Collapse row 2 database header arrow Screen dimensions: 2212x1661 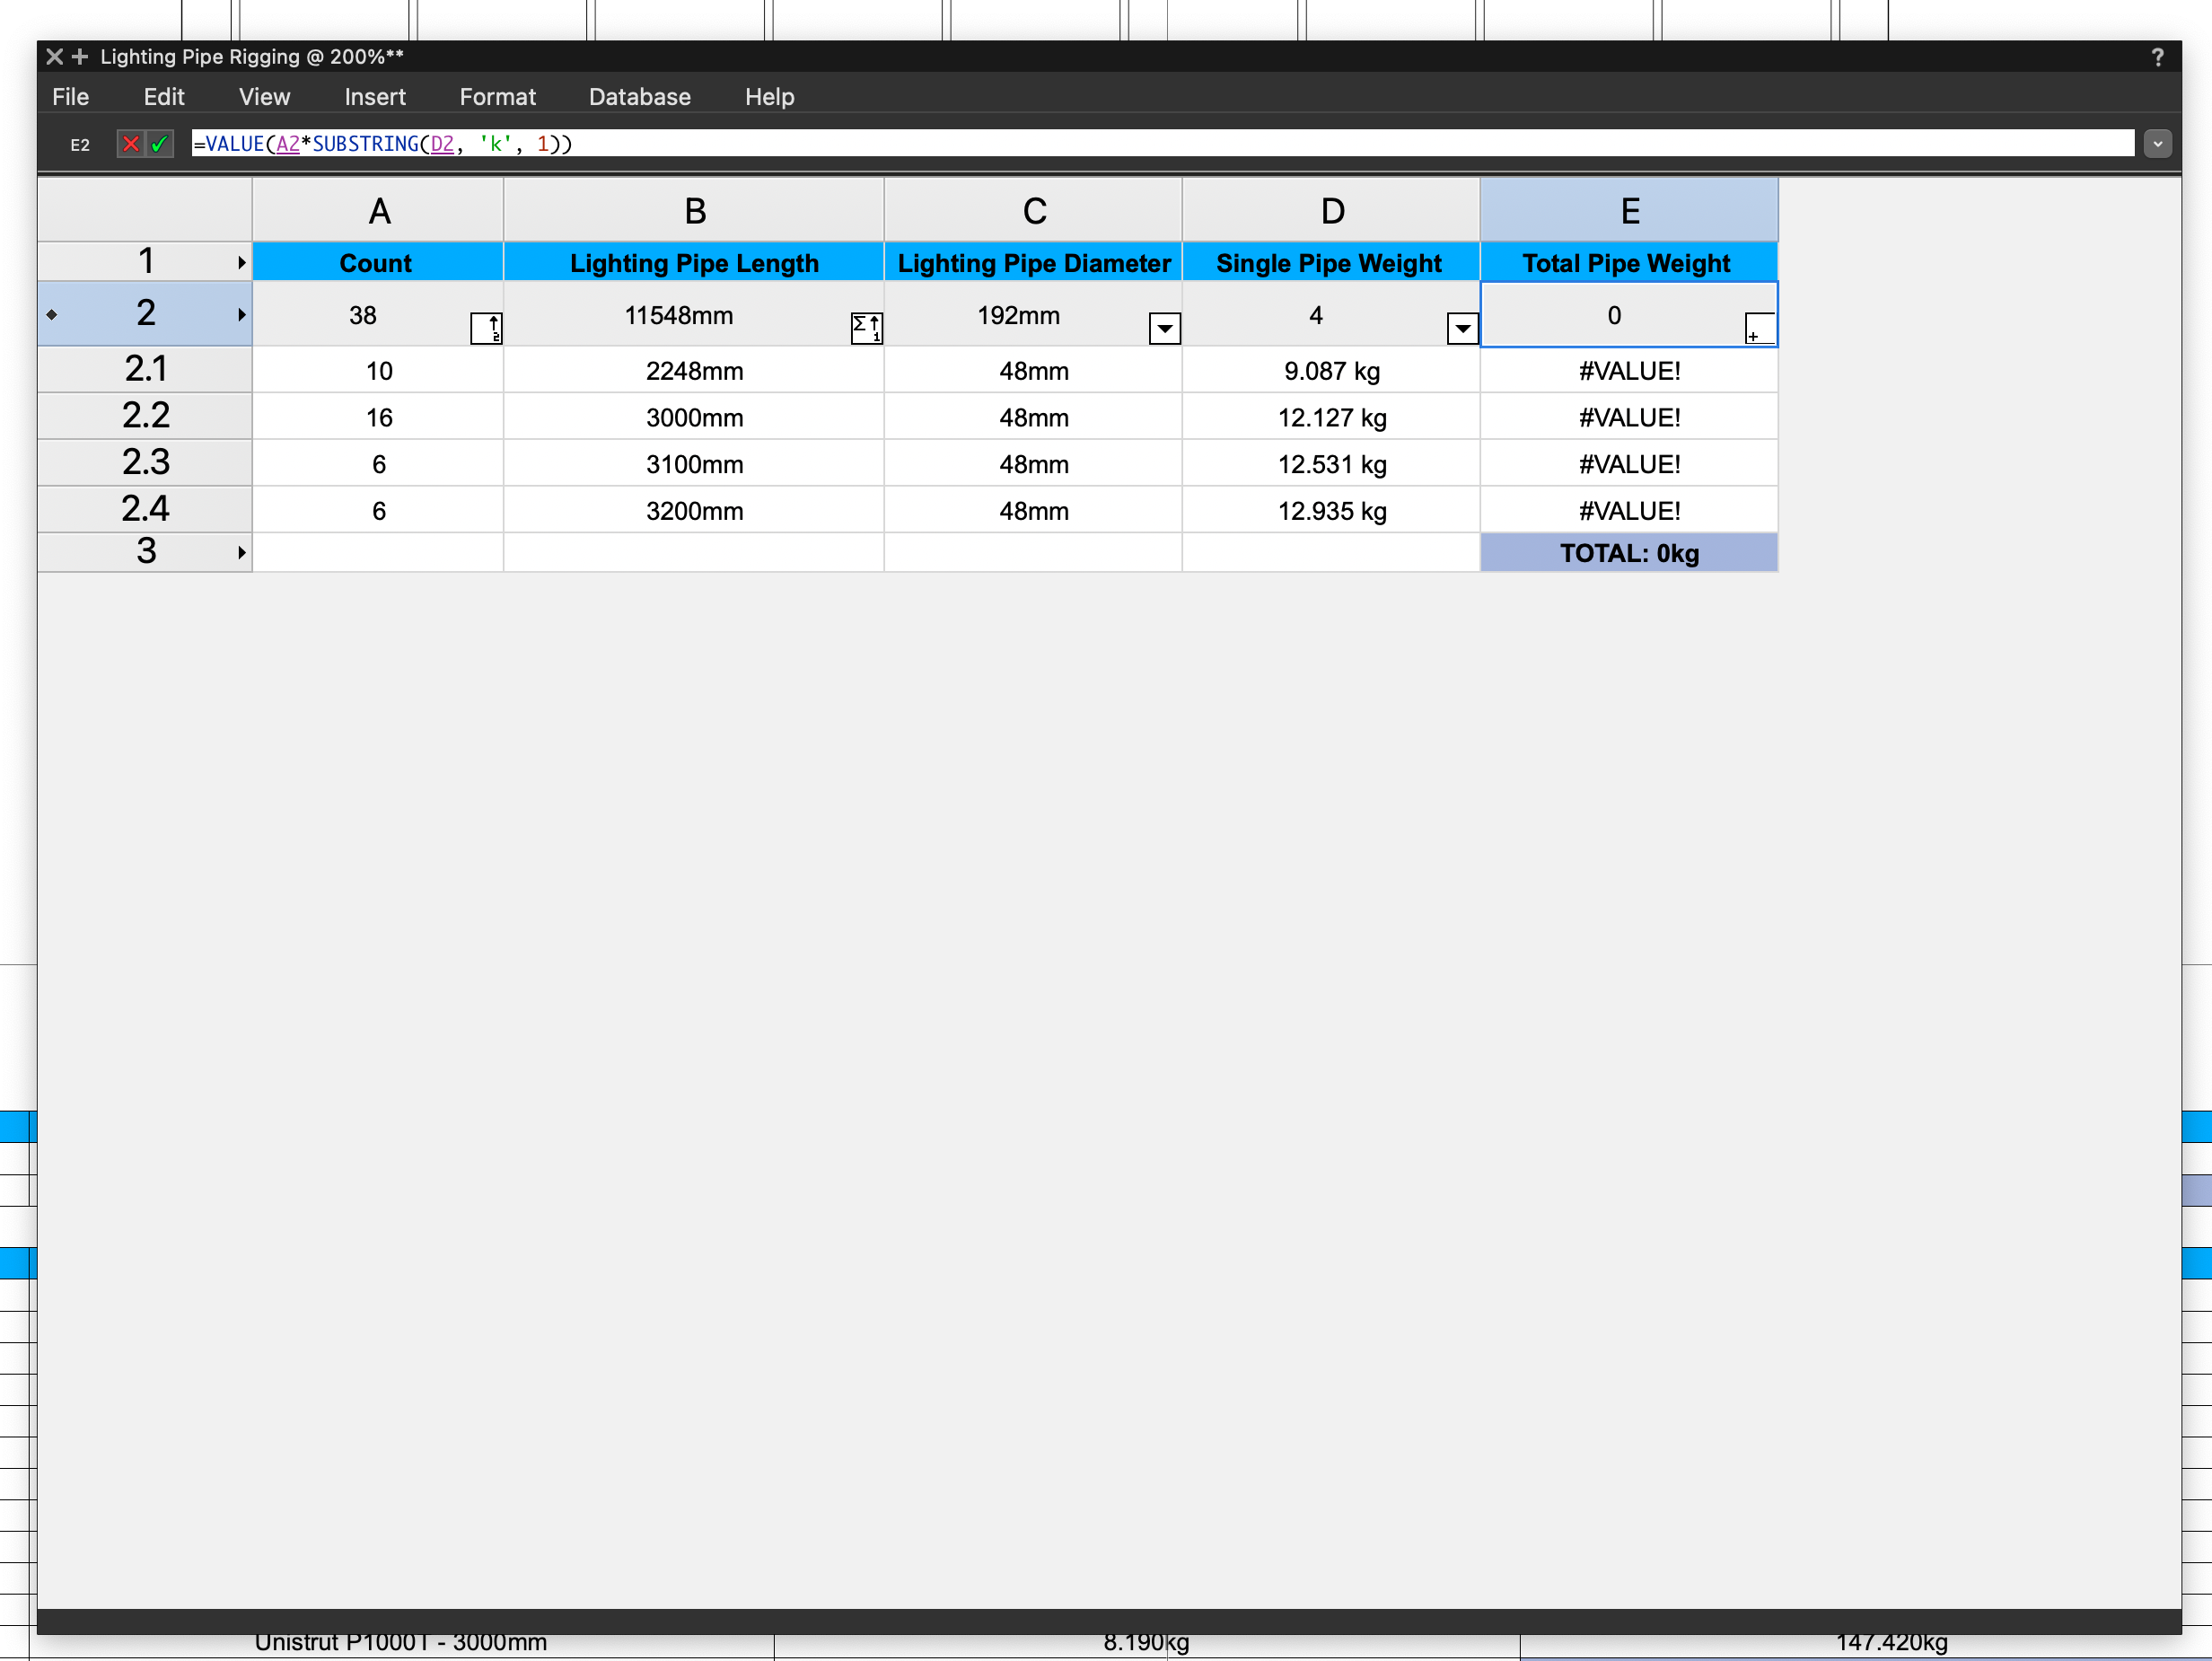(x=241, y=315)
